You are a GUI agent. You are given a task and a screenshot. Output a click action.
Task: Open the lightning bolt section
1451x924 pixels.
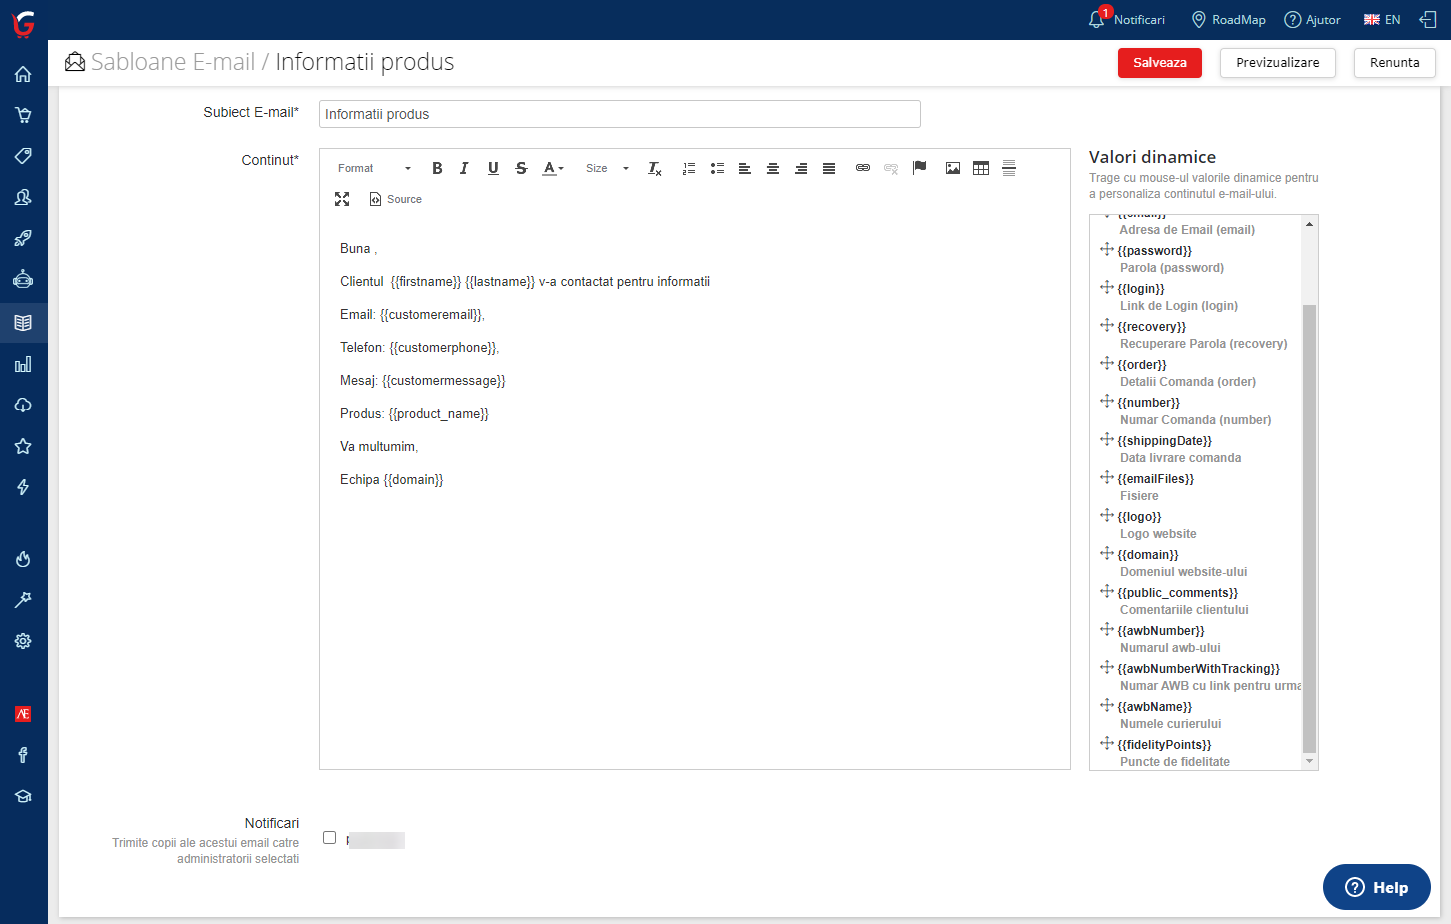coord(23,487)
